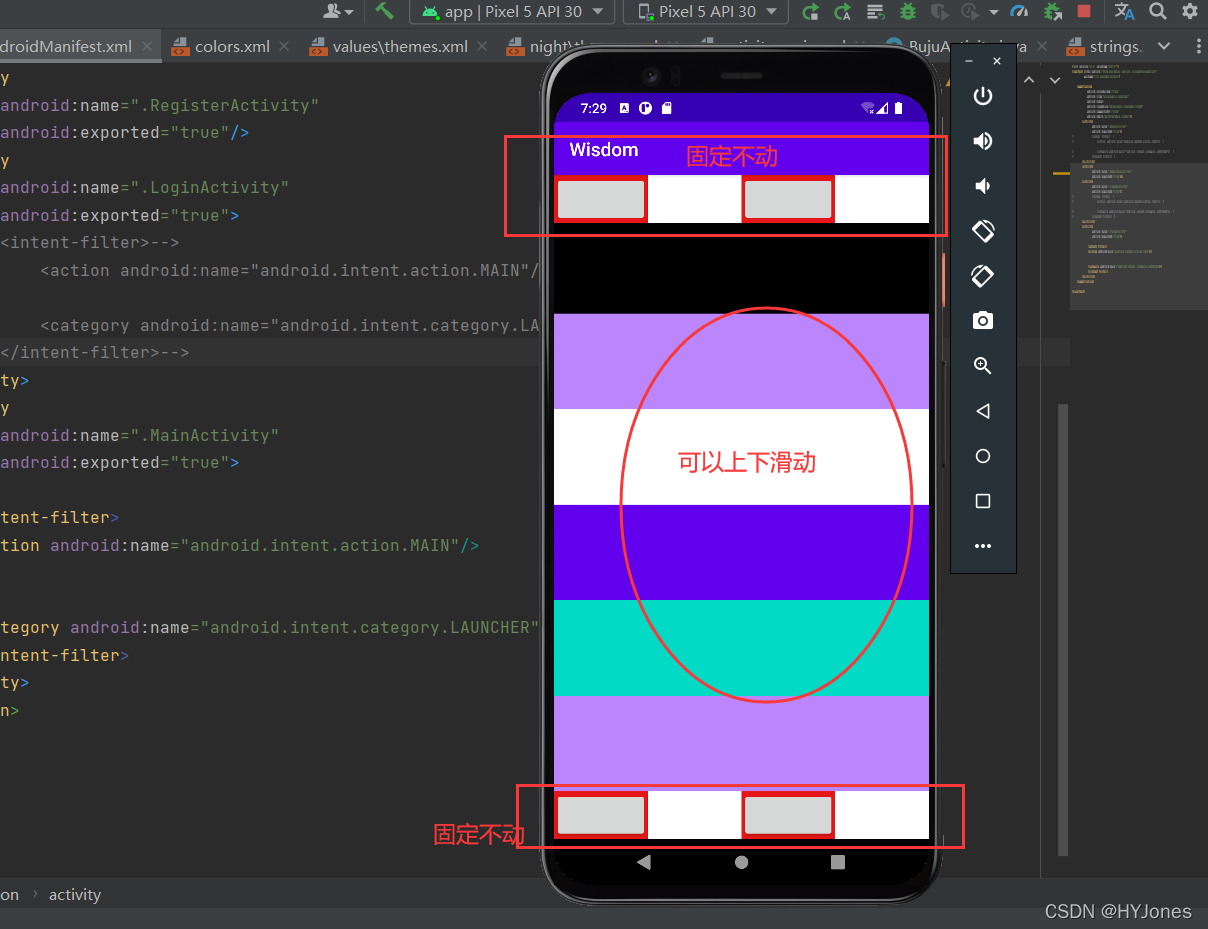Click the translation icon in toolbar
Image resolution: width=1208 pixels, height=929 pixels.
tap(1125, 12)
